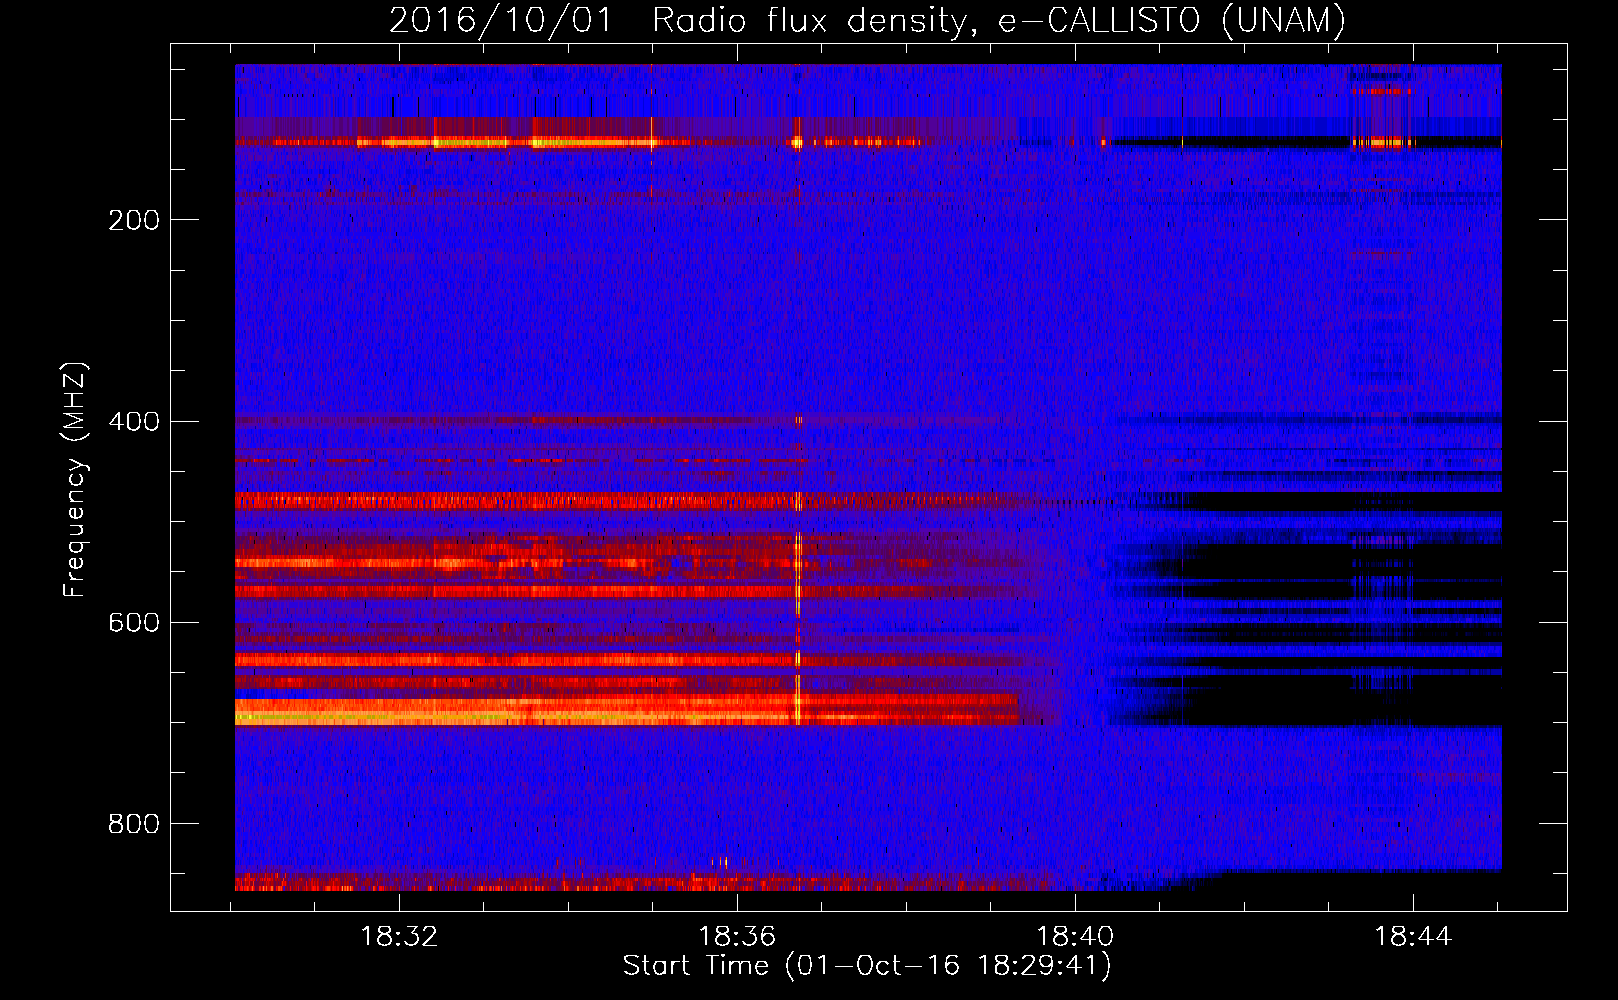Click the 200 frequency tick label

pyautogui.click(x=134, y=220)
